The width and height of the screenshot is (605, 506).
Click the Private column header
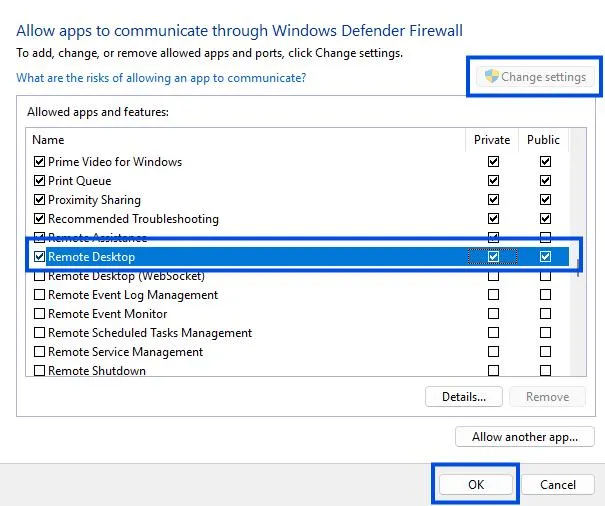pyautogui.click(x=492, y=140)
